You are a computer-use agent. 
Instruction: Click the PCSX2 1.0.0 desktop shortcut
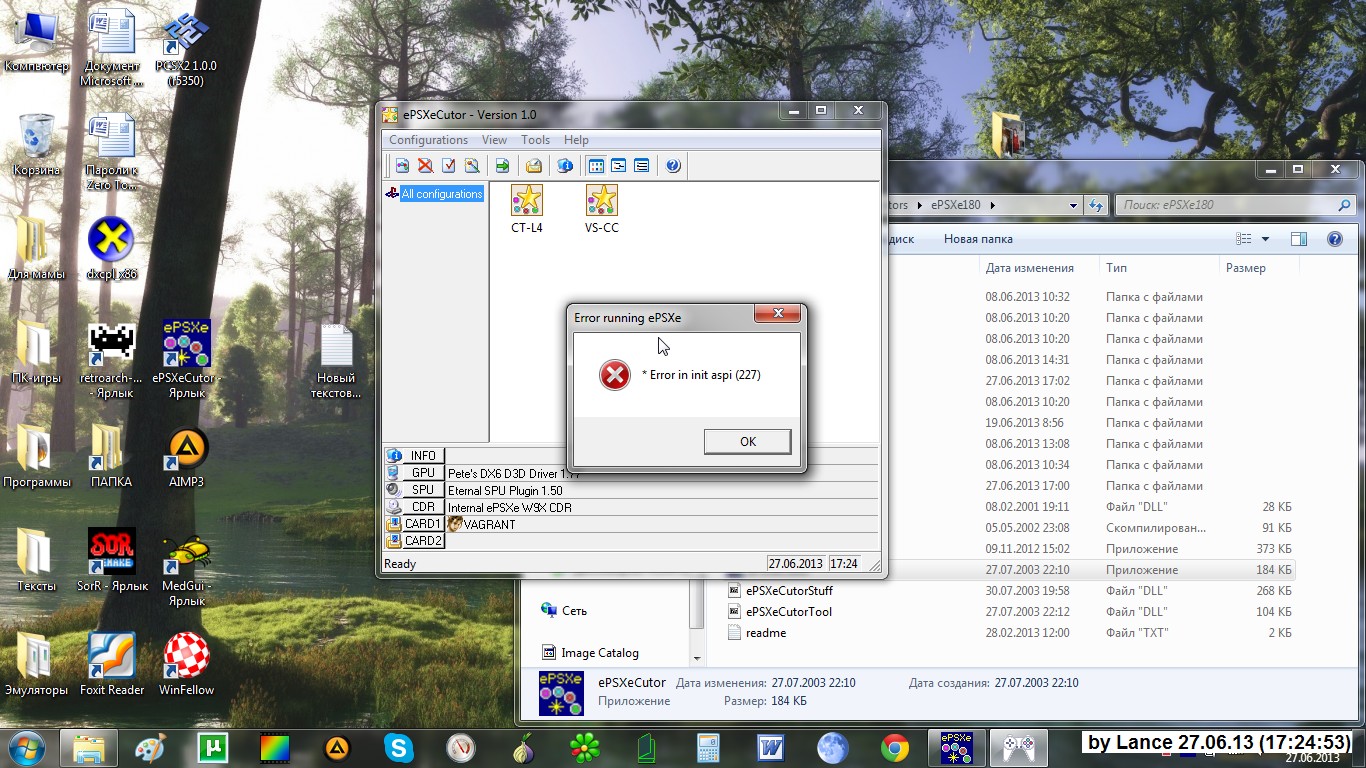(x=186, y=48)
